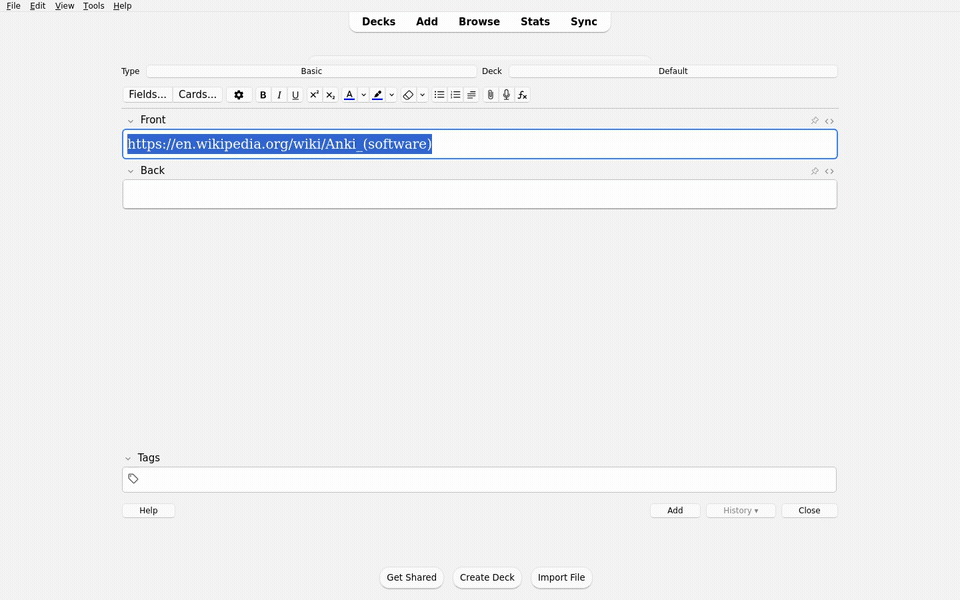Open the History dropdown button
The width and height of the screenshot is (960, 600).
pyautogui.click(x=740, y=511)
